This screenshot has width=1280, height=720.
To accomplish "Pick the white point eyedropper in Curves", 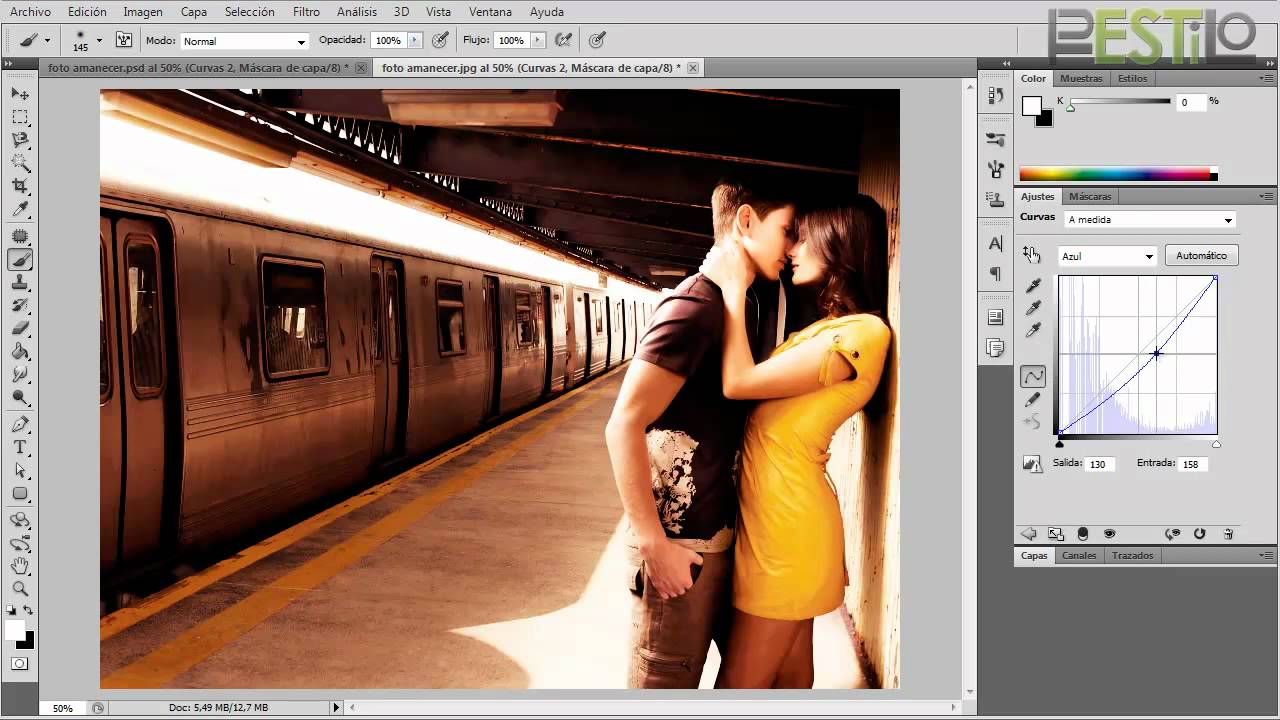I will 1033,330.
